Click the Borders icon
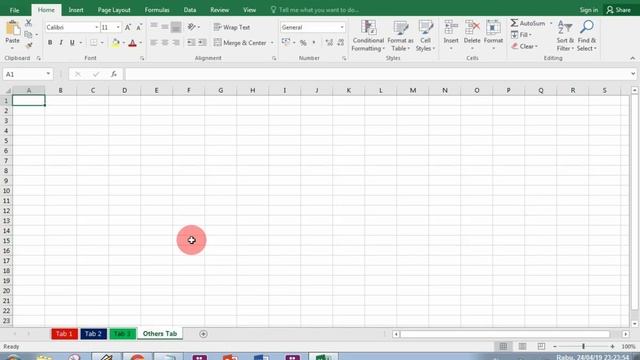Image resolution: width=640 pixels, height=360 pixels. pyautogui.click(x=94, y=42)
